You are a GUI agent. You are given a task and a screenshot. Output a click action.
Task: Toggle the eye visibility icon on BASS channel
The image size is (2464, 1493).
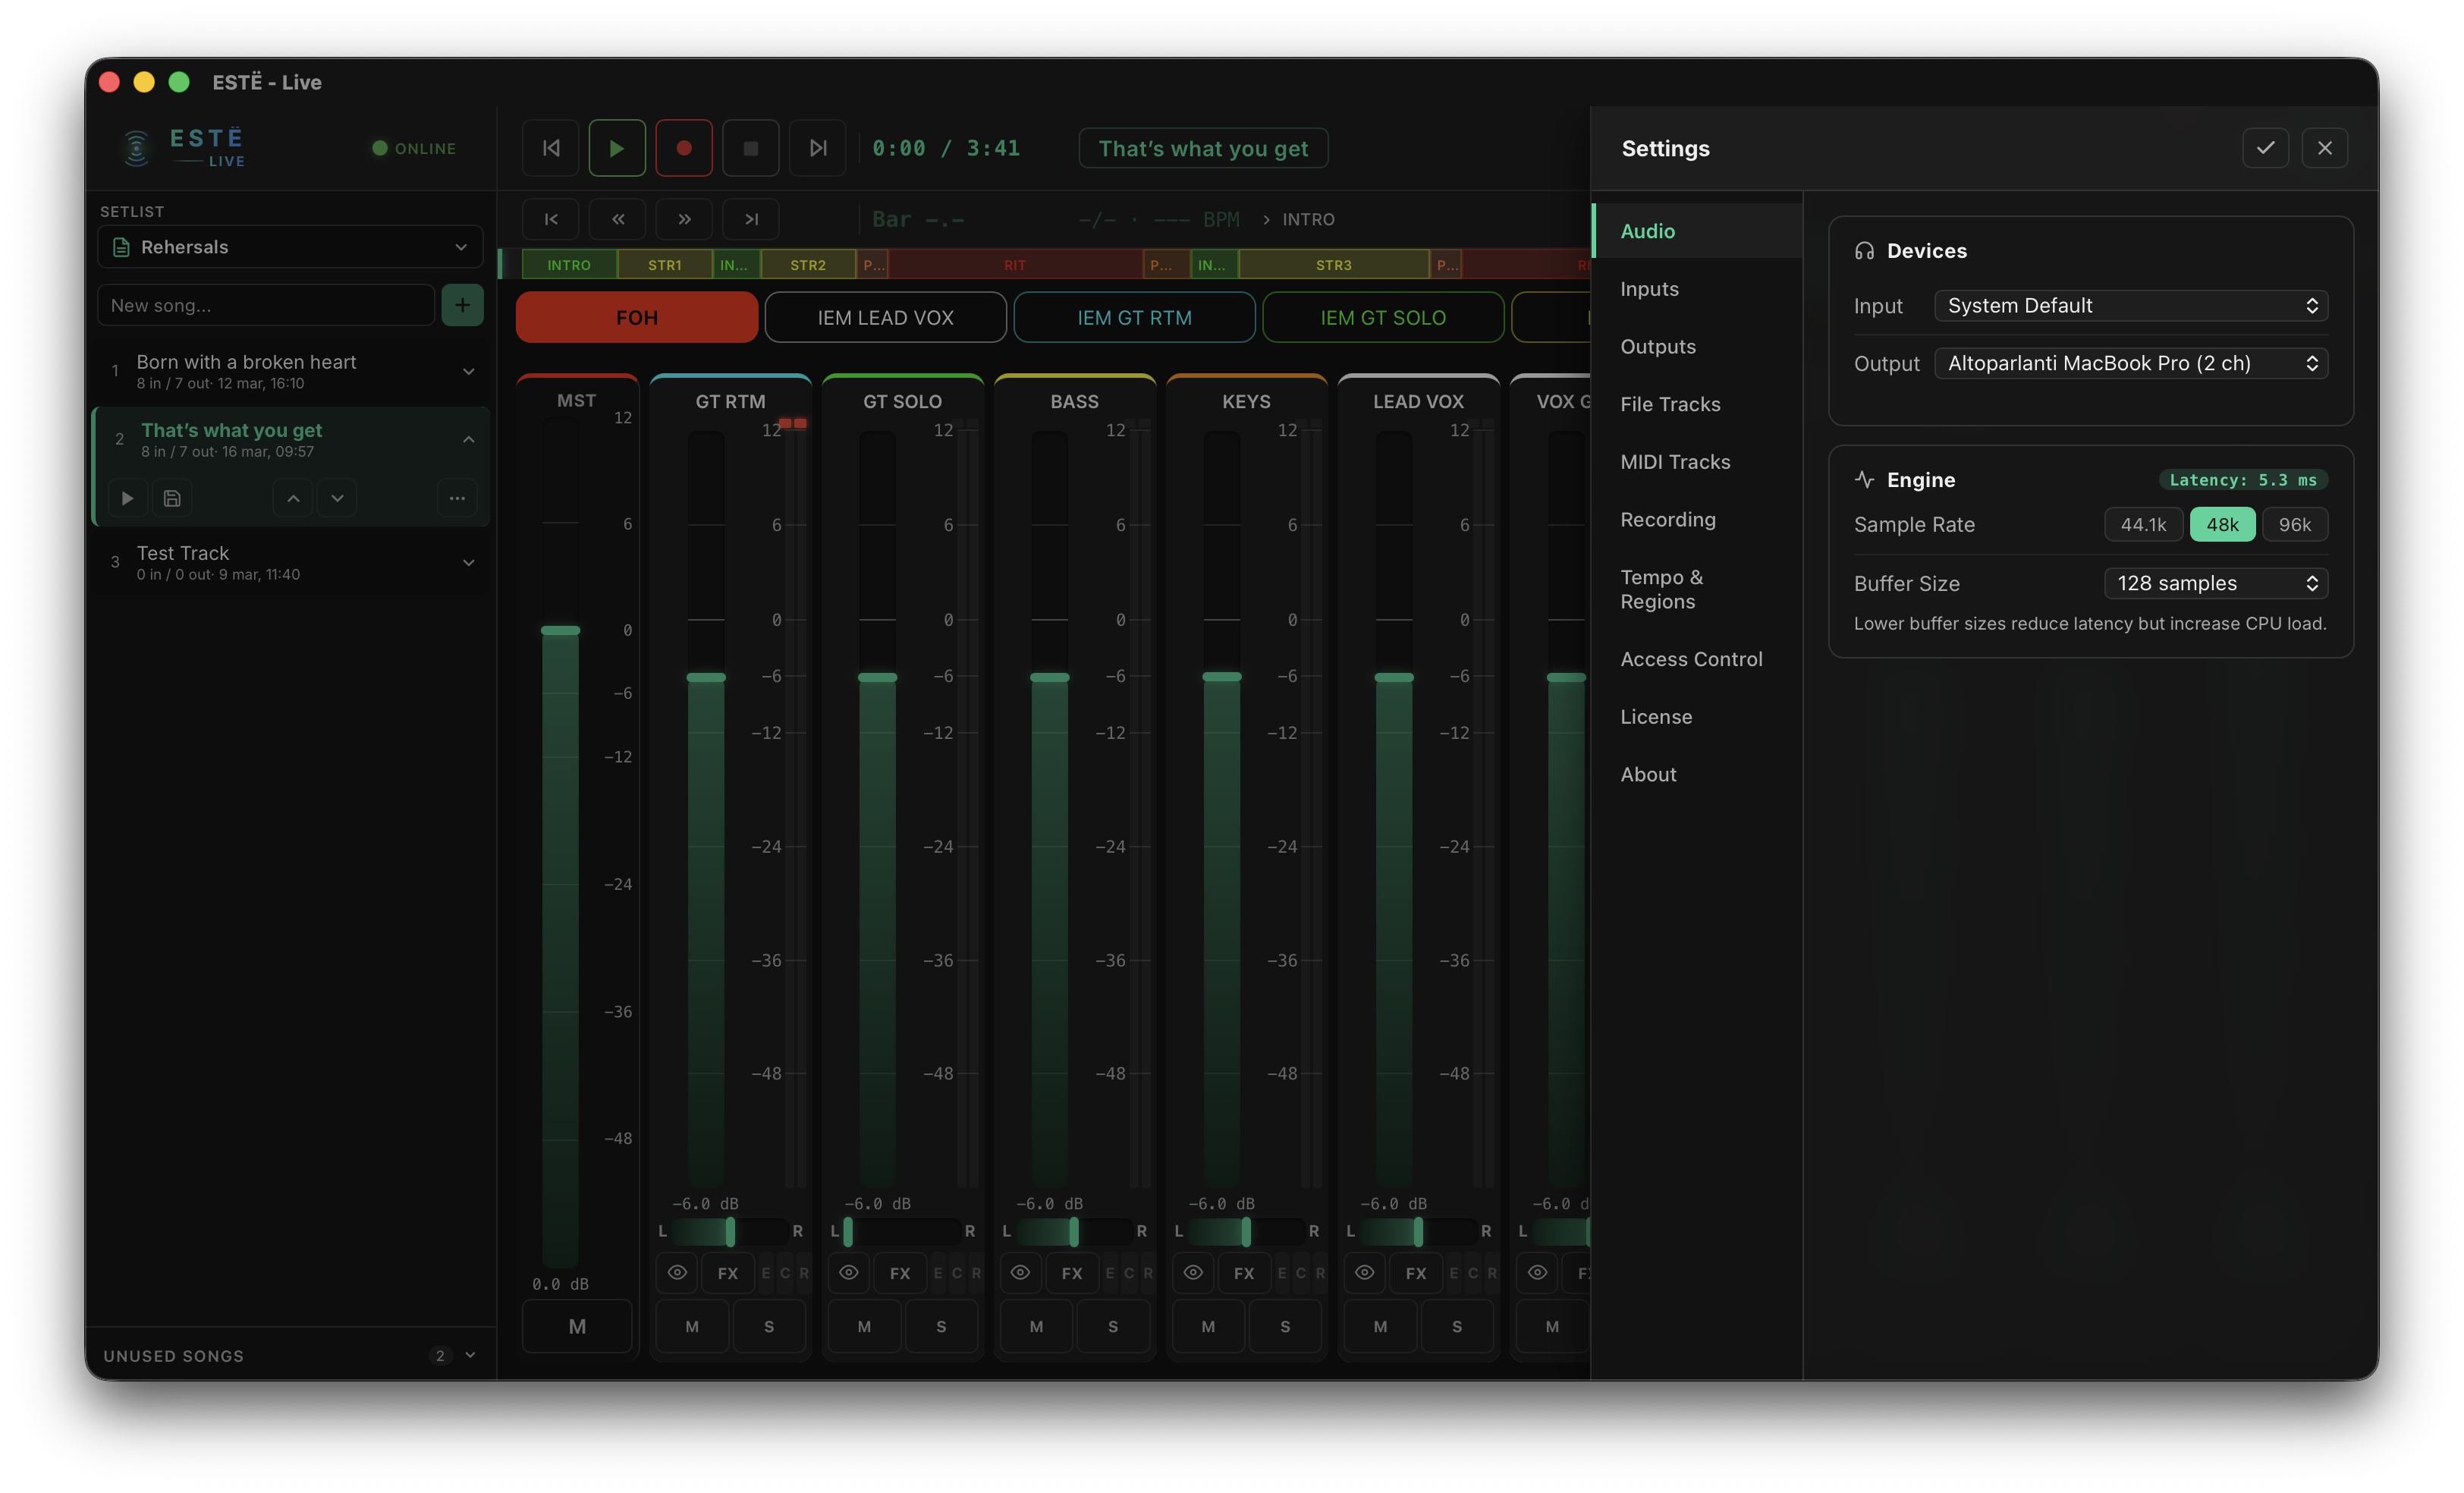point(1021,1273)
